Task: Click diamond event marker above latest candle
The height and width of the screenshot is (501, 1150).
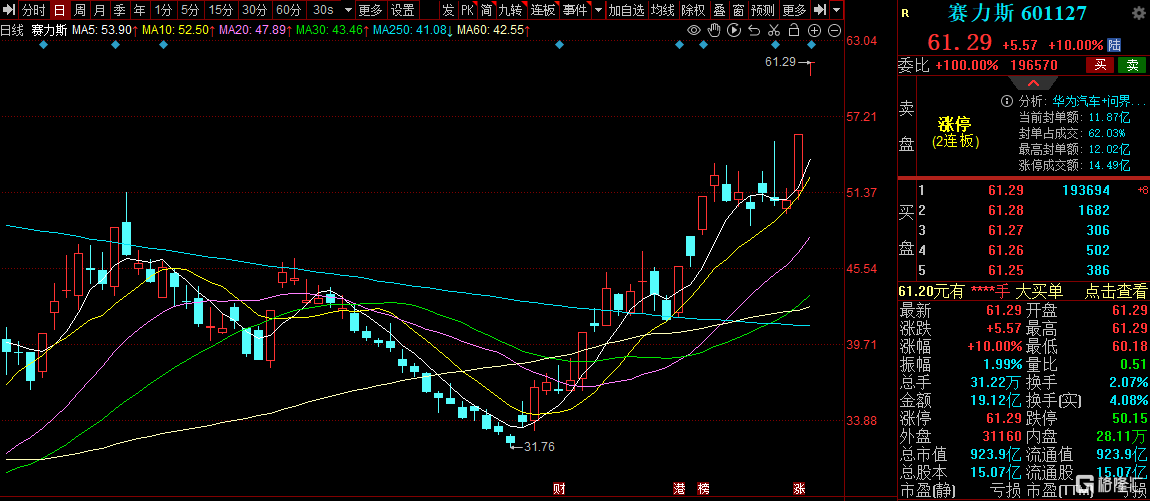Action: click(811, 45)
